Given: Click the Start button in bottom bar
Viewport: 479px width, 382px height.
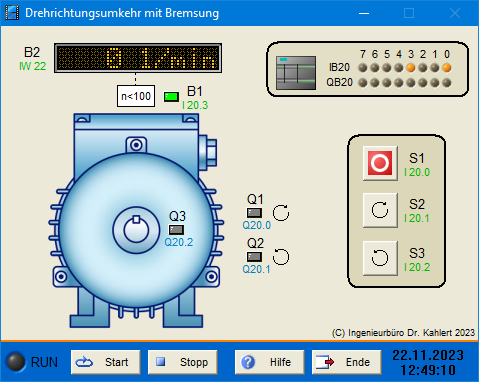Looking at the screenshot, I should 106,362.
